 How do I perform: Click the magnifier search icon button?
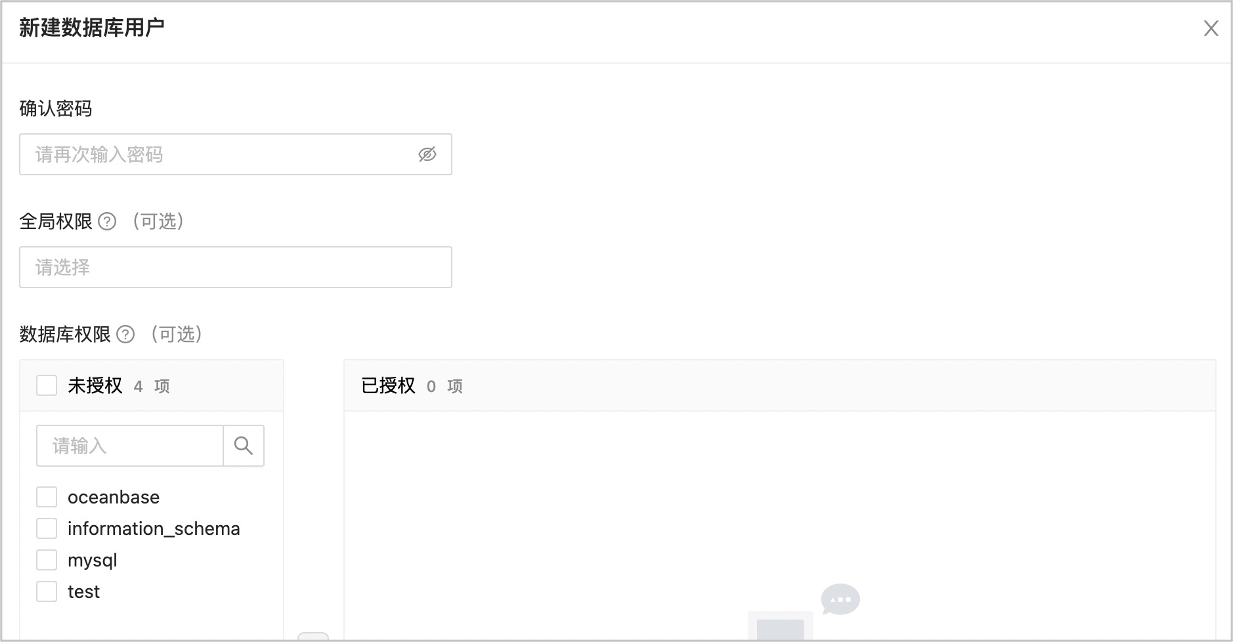(243, 446)
